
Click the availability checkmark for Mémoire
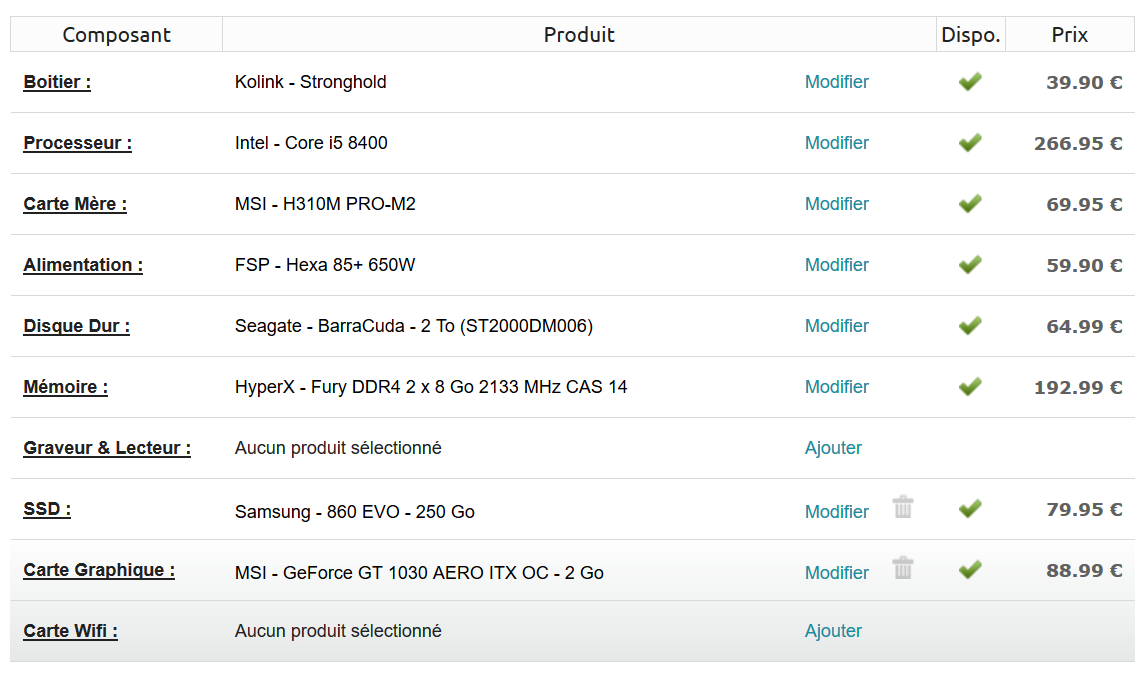click(x=969, y=387)
